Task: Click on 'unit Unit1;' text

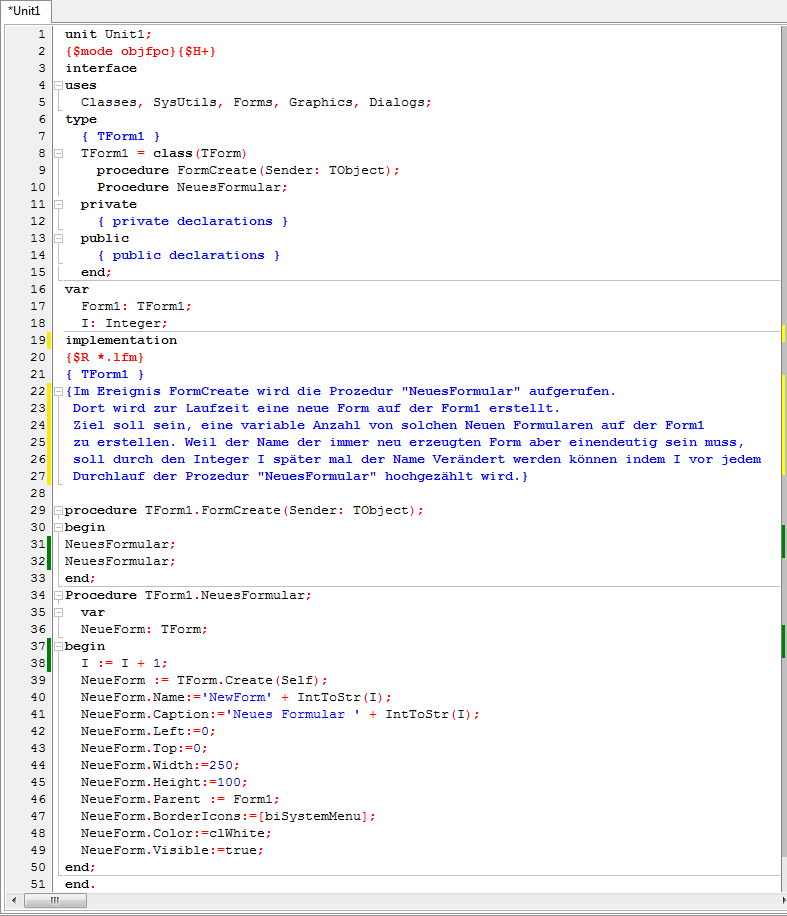Action: tap(108, 34)
